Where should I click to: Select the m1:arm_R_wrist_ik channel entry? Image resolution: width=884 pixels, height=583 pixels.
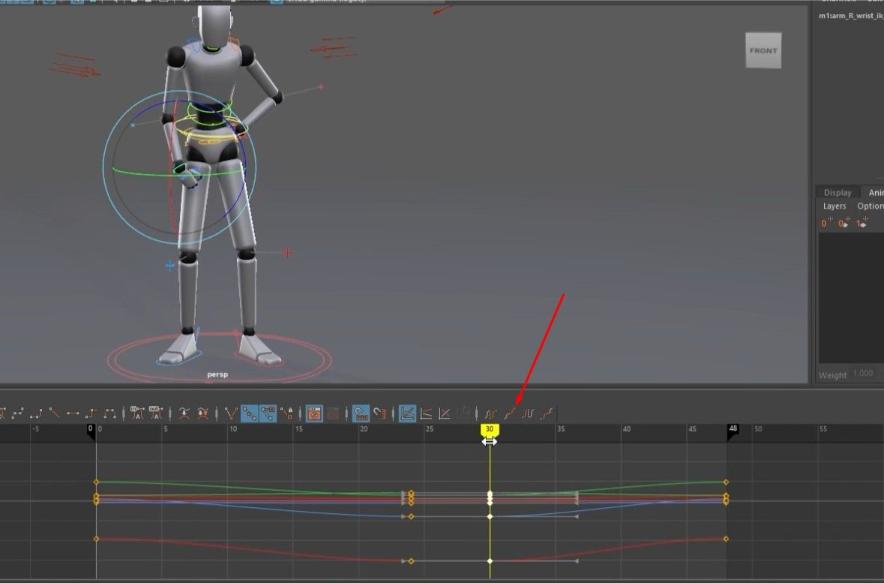click(x=851, y=16)
